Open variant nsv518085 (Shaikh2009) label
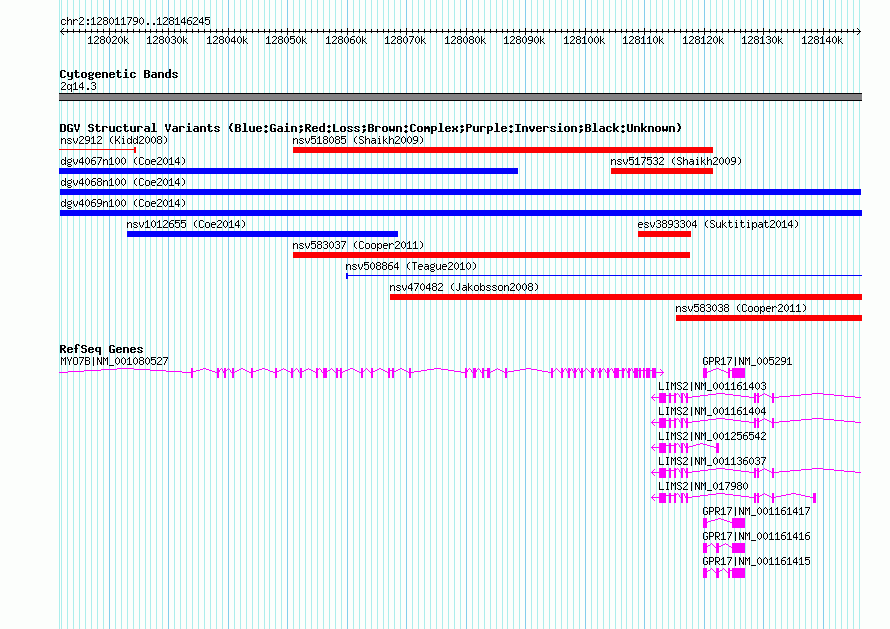Viewport: 890px width, 629px height. point(358,140)
